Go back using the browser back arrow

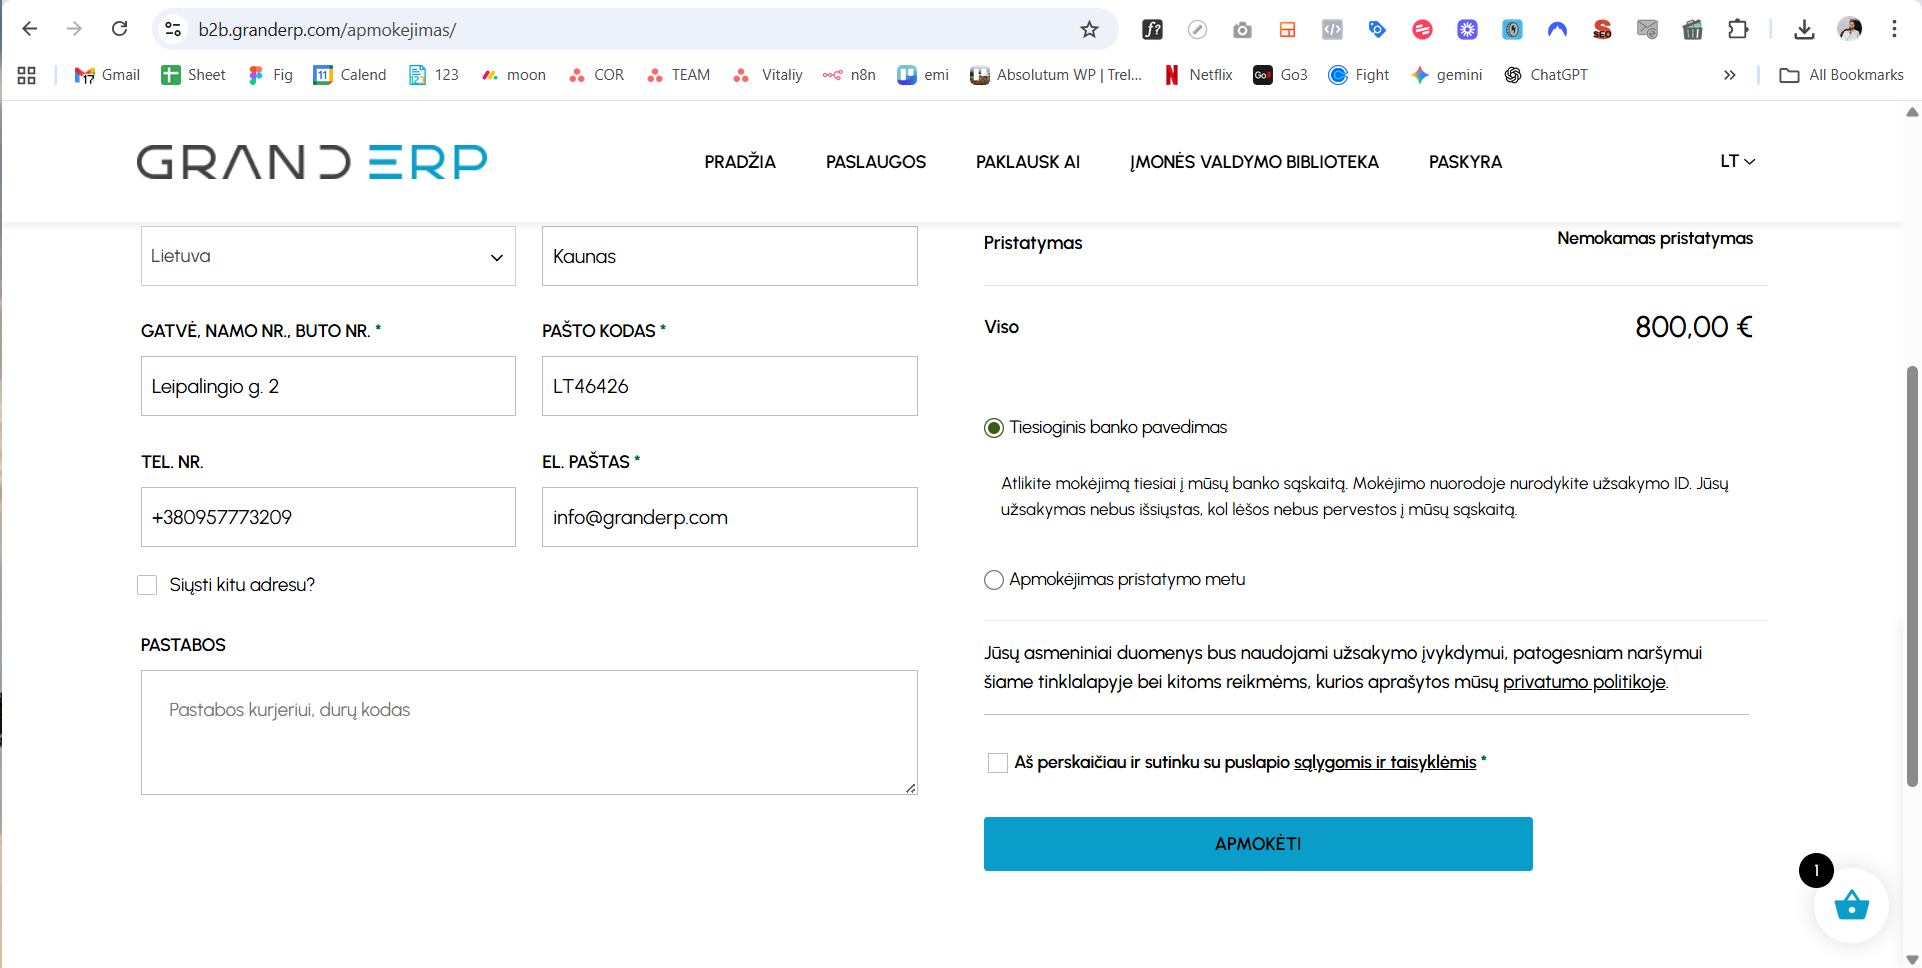30,29
